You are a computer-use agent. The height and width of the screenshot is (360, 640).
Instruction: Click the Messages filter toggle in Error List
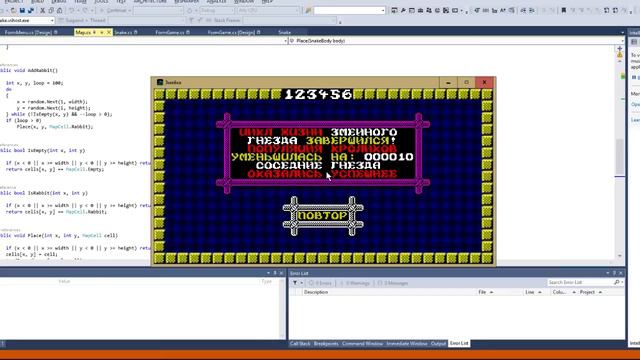pos(393,283)
